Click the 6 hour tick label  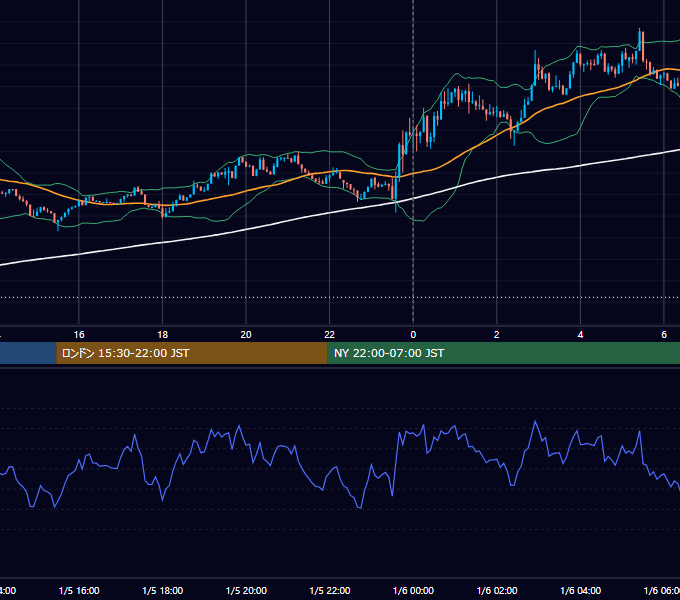(664, 335)
